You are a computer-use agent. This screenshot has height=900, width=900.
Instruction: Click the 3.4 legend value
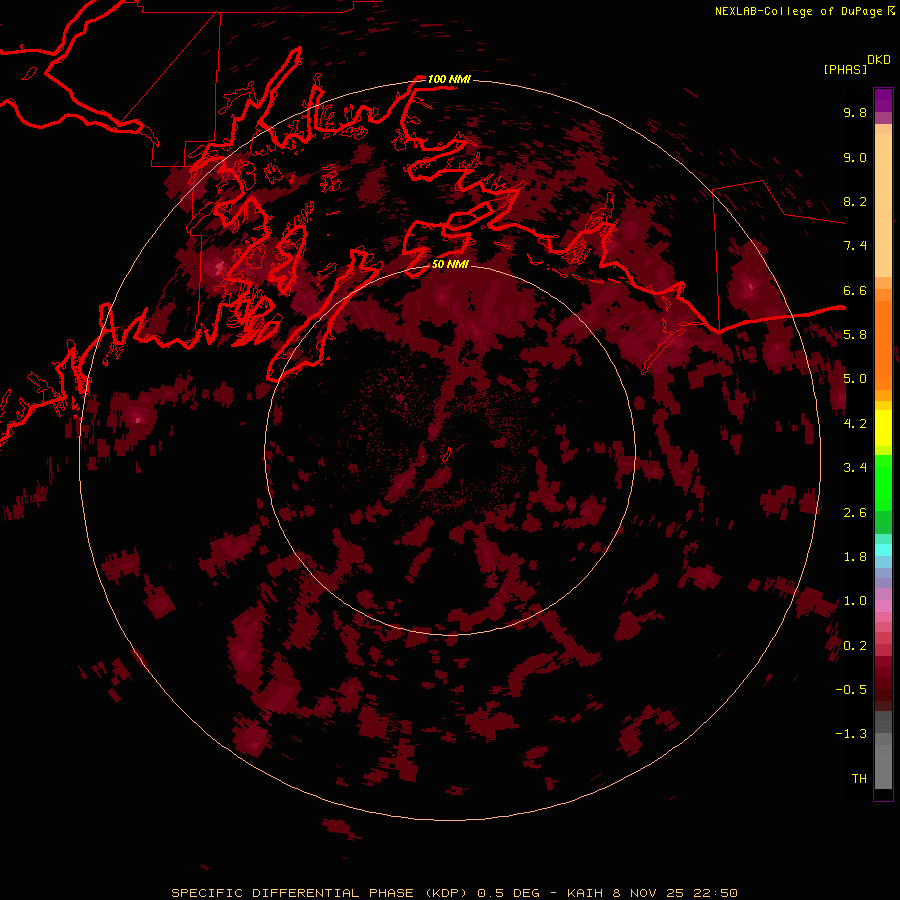pyautogui.click(x=855, y=468)
